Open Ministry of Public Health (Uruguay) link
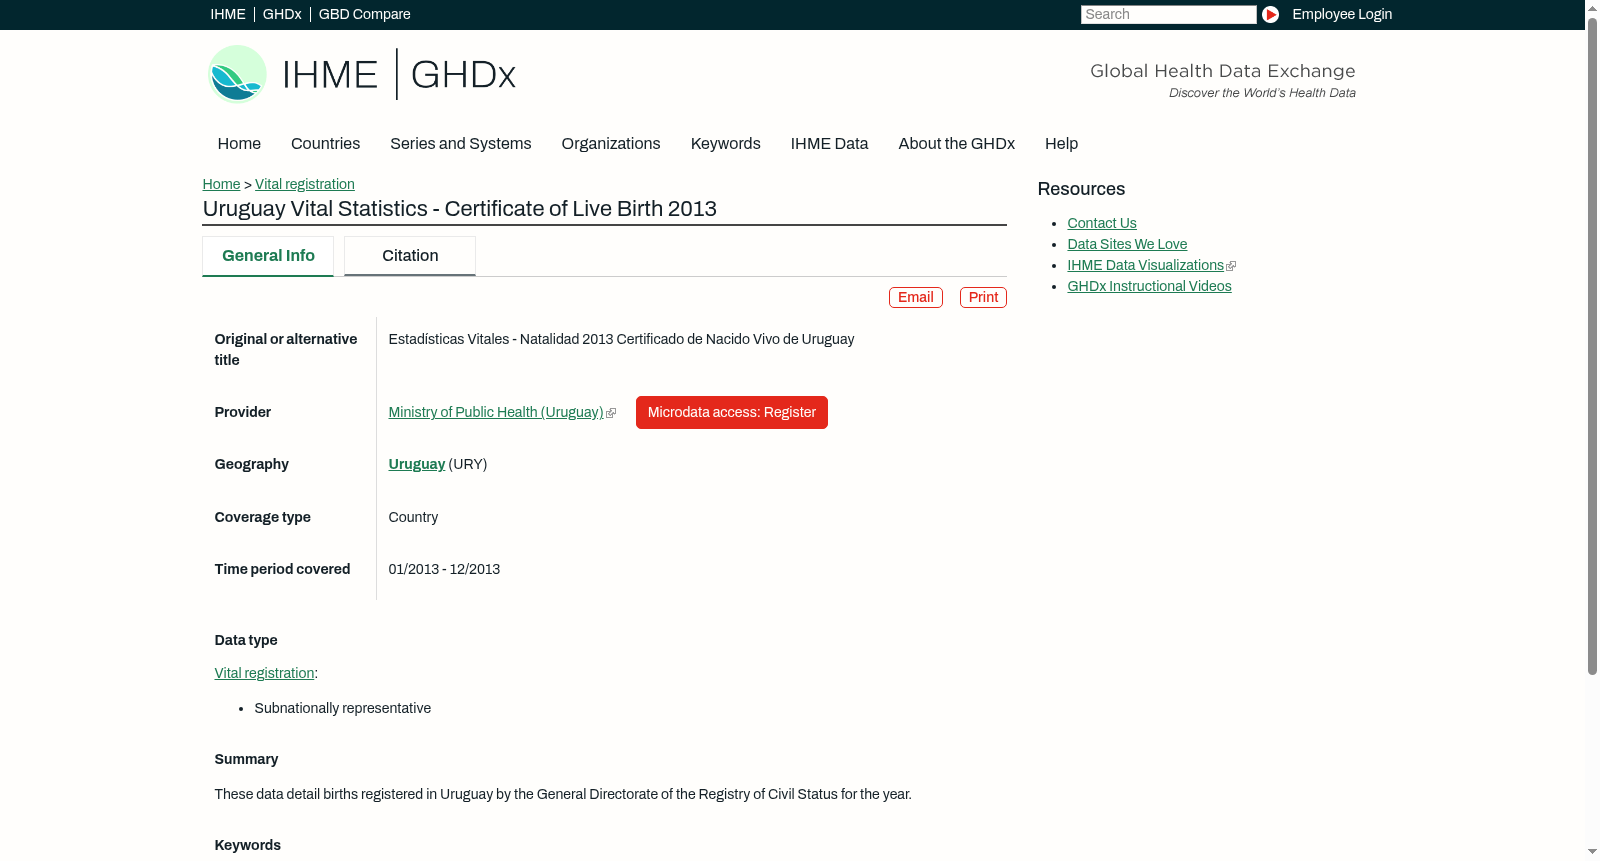1600x861 pixels. [x=496, y=412]
